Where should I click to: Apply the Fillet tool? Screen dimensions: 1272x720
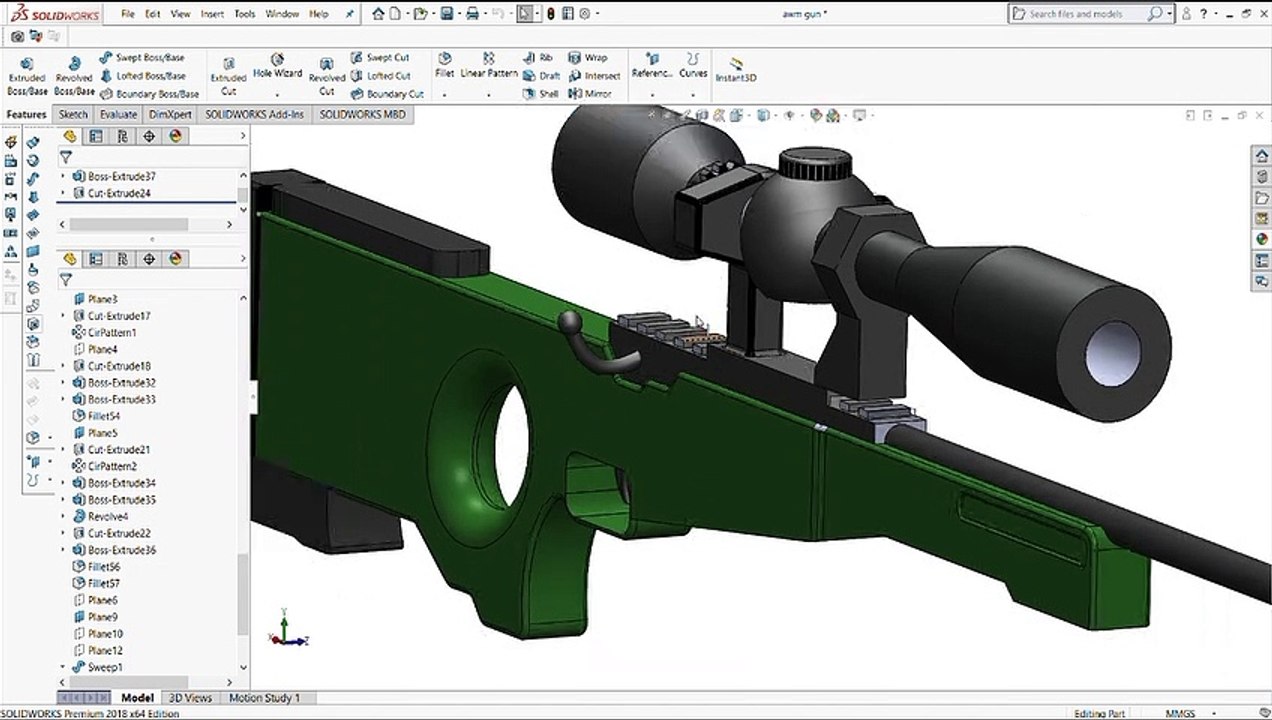click(445, 66)
